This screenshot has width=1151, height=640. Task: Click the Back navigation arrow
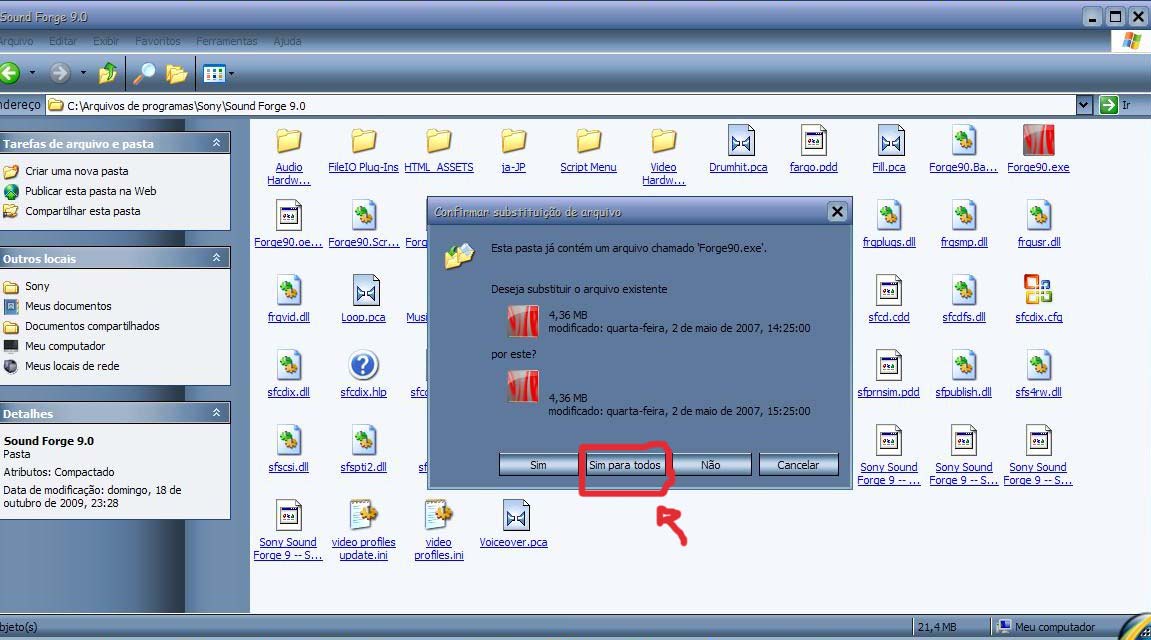point(10,73)
